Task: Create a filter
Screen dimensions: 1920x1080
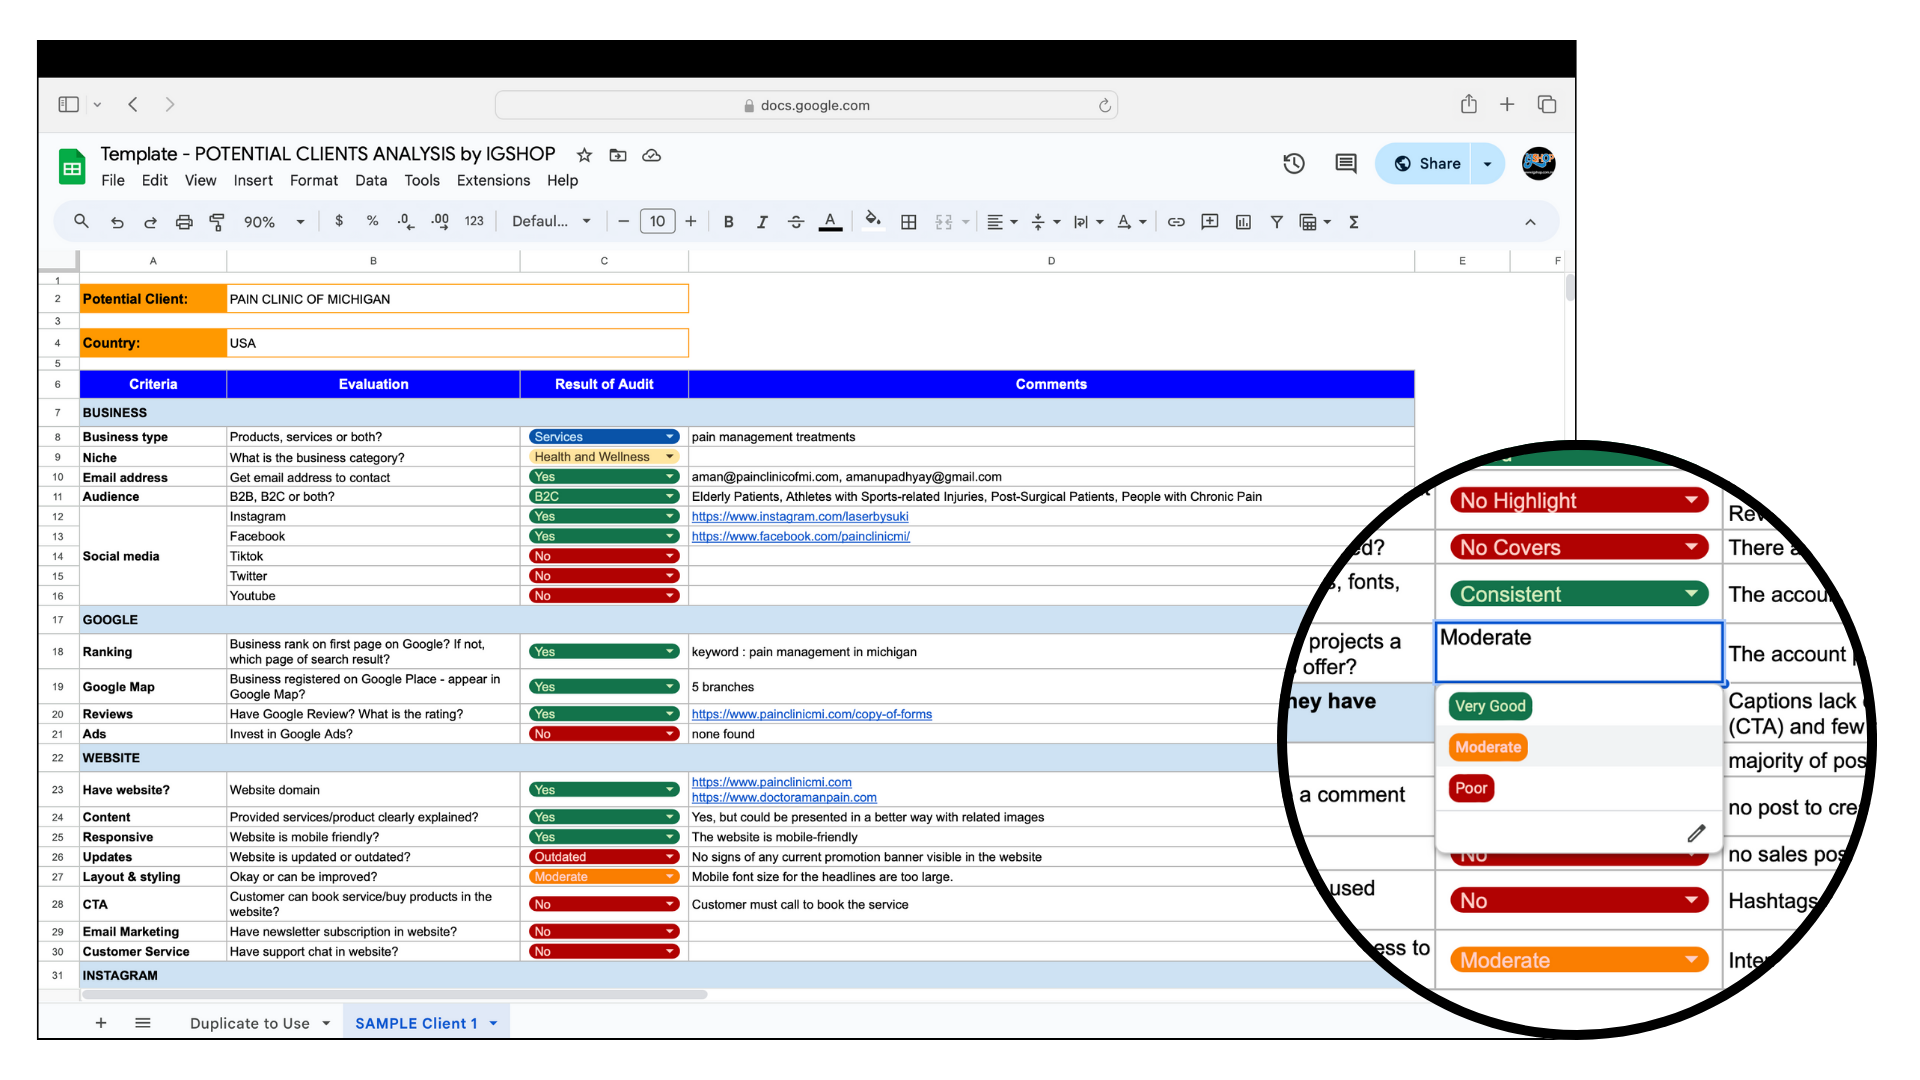Action: point(1277,222)
